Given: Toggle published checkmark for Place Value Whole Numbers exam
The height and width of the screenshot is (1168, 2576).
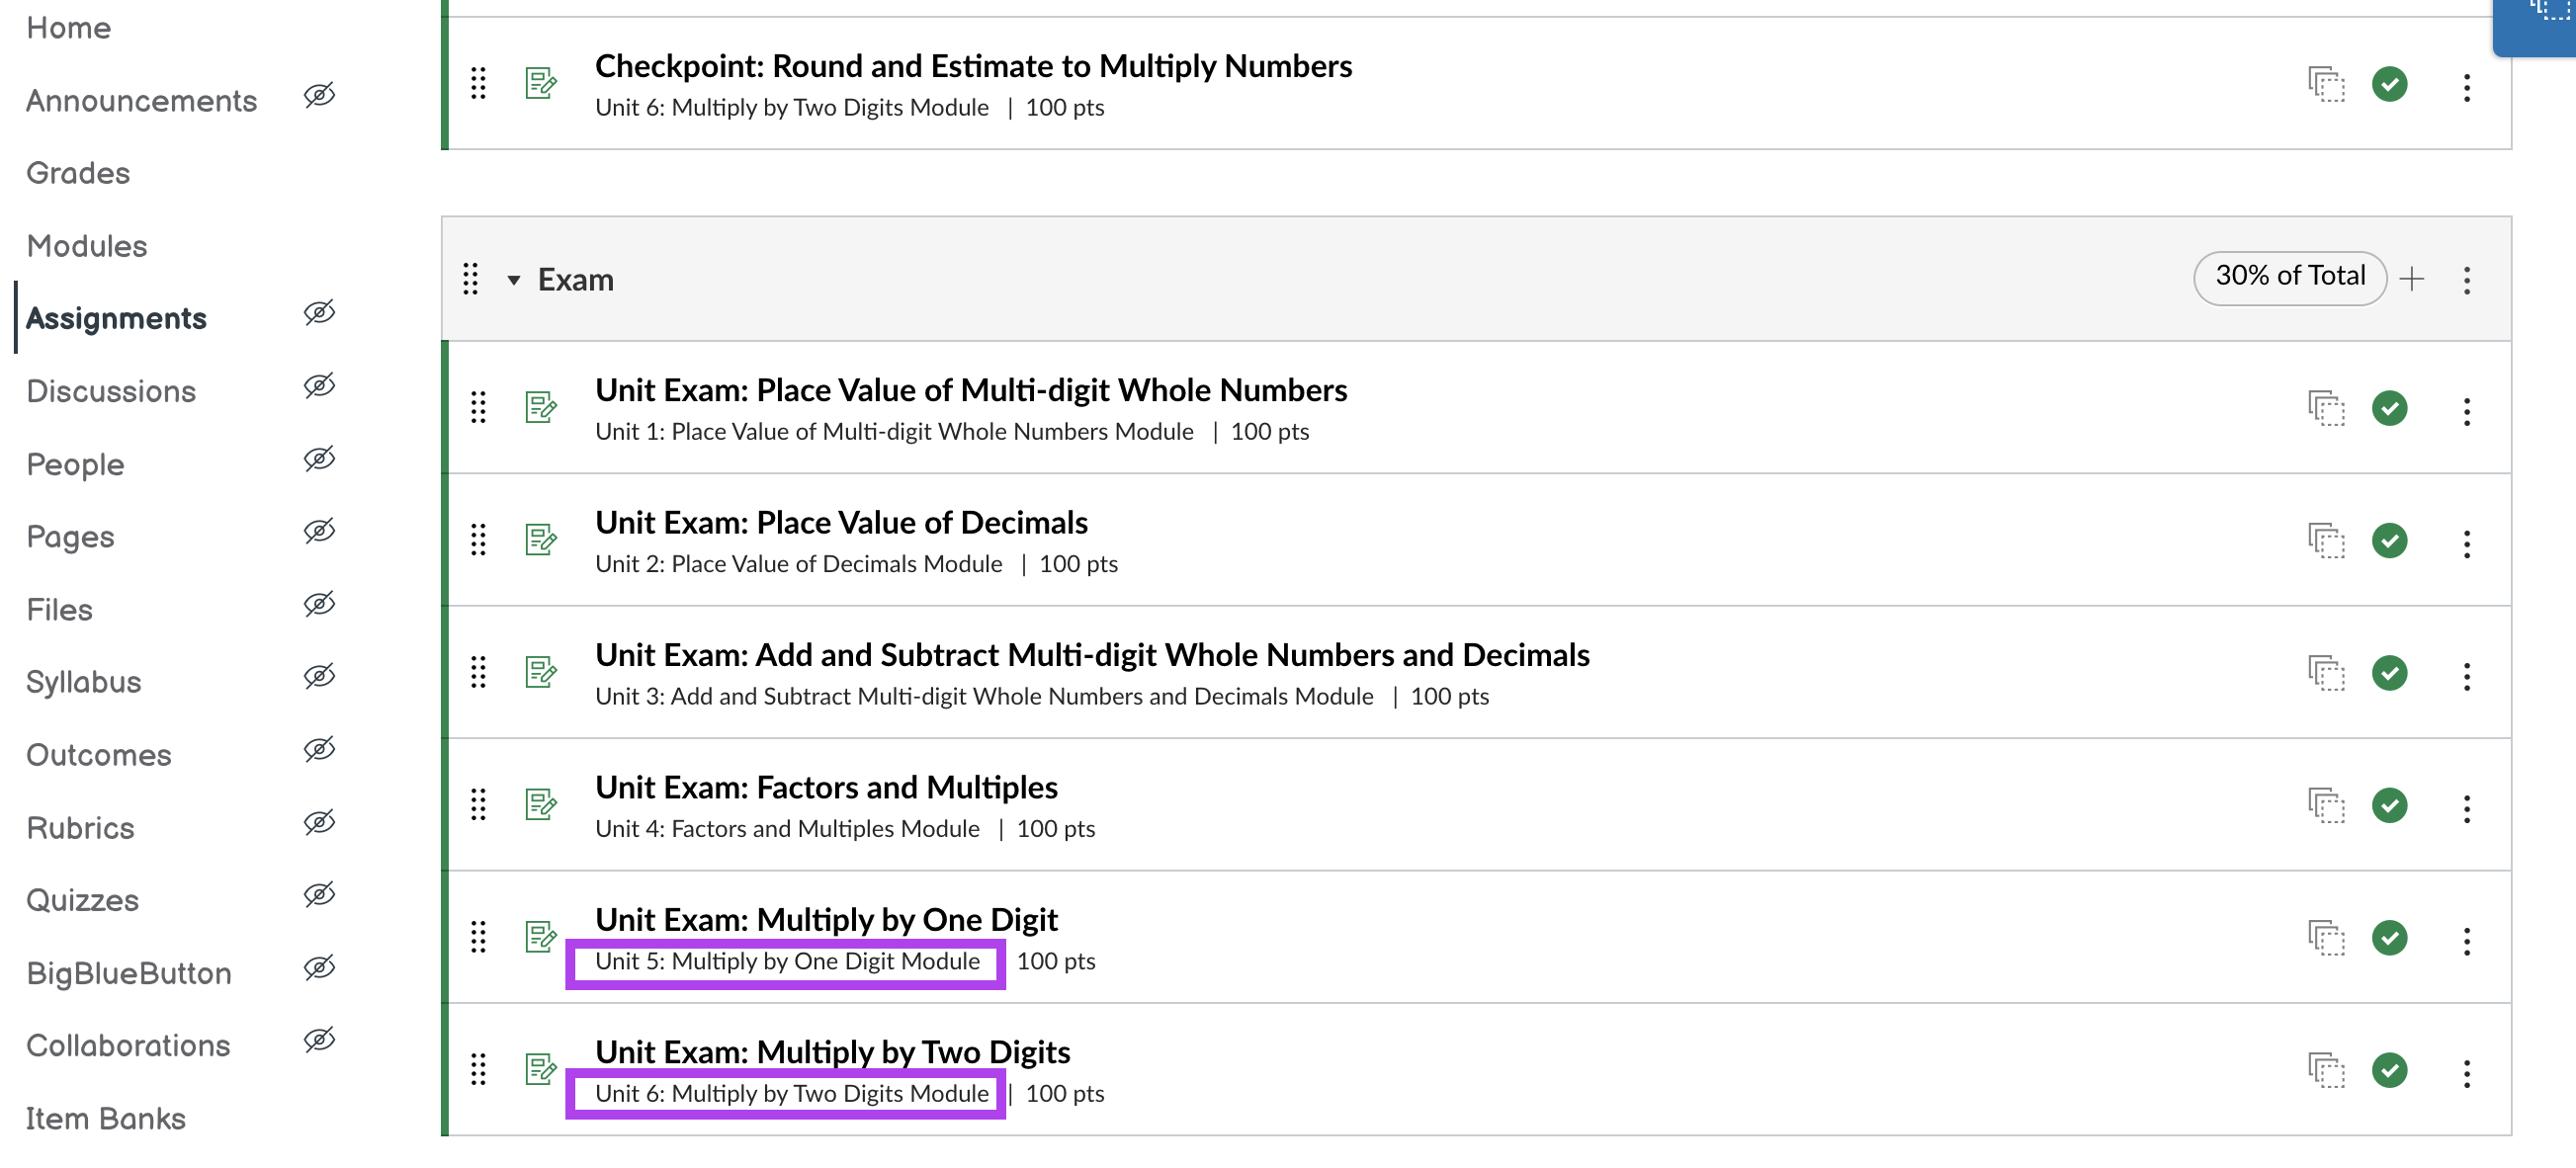Looking at the screenshot, I should pyautogui.click(x=2389, y=409).
